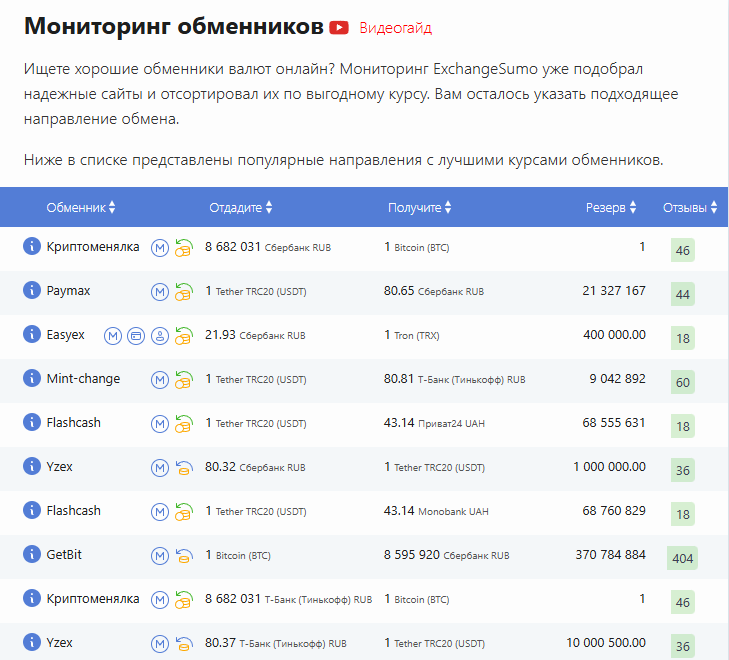Open Easyex exchanger link
This screenshot has height=660, width=729.
pos(66,335)
